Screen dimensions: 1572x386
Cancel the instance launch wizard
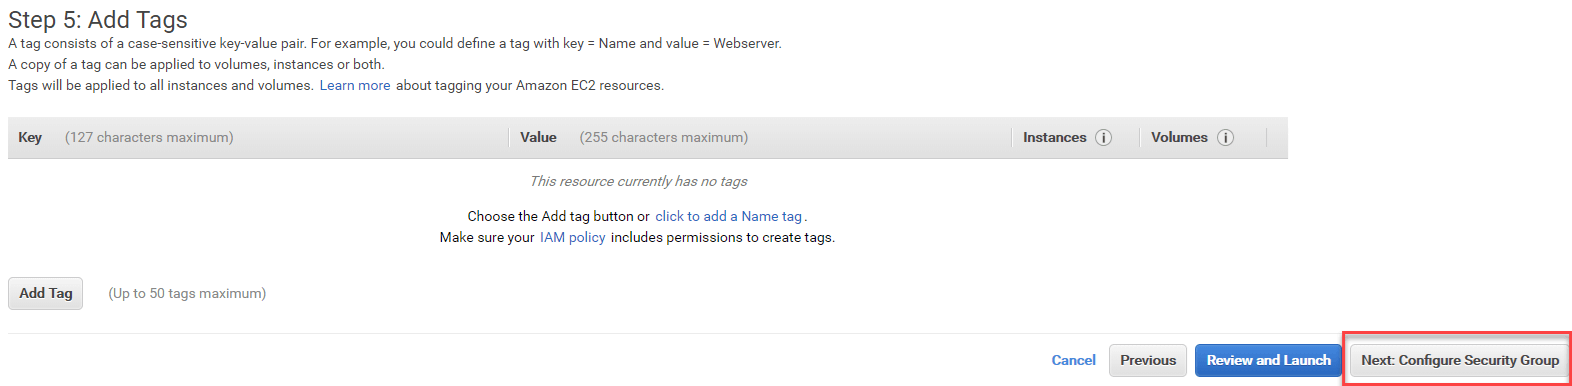pos(1073,360)
